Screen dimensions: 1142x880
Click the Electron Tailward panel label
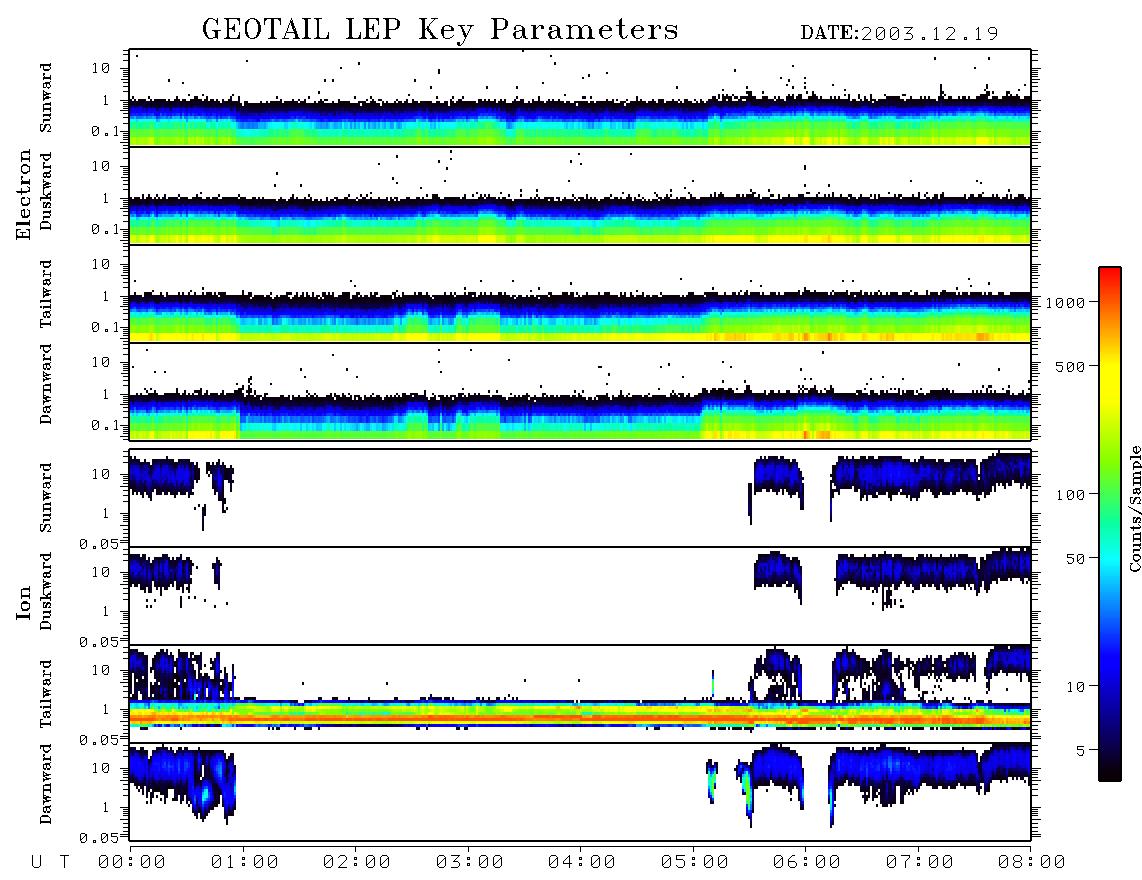click(46, 294)
